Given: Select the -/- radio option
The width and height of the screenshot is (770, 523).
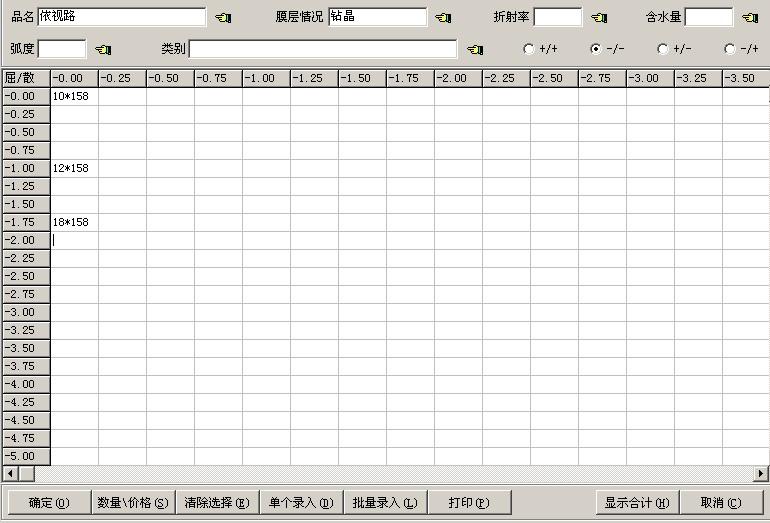Looking at the screenshot, I should click(596, 49).
